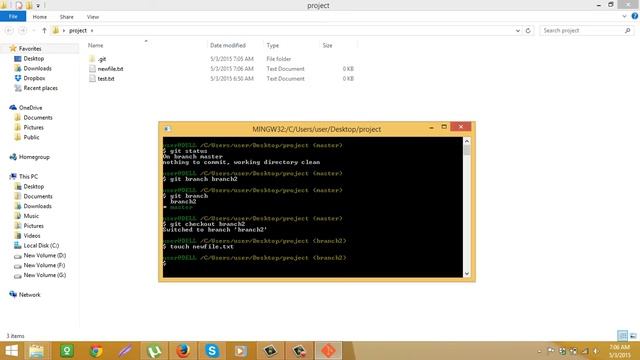Click the project breadcrumb in address bar

click(78, 31)
